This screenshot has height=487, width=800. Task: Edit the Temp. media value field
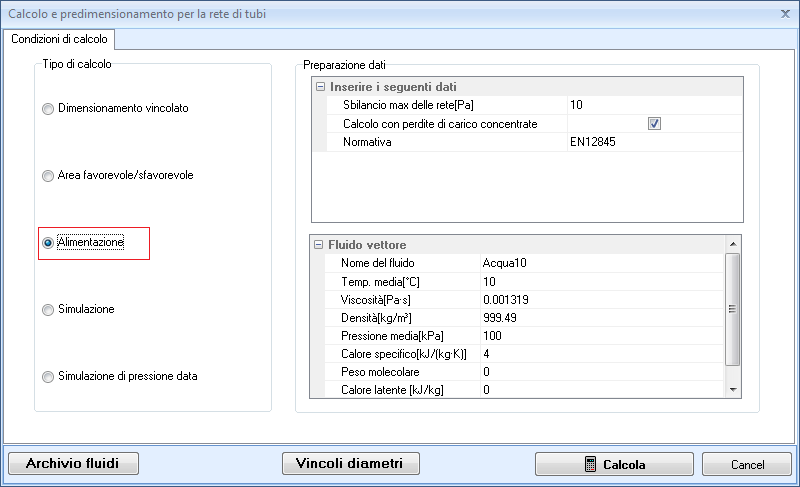600,282
